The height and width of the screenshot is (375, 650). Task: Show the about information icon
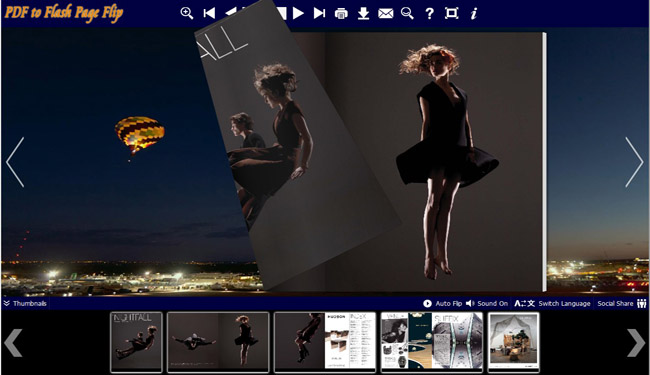click(473, 13)
